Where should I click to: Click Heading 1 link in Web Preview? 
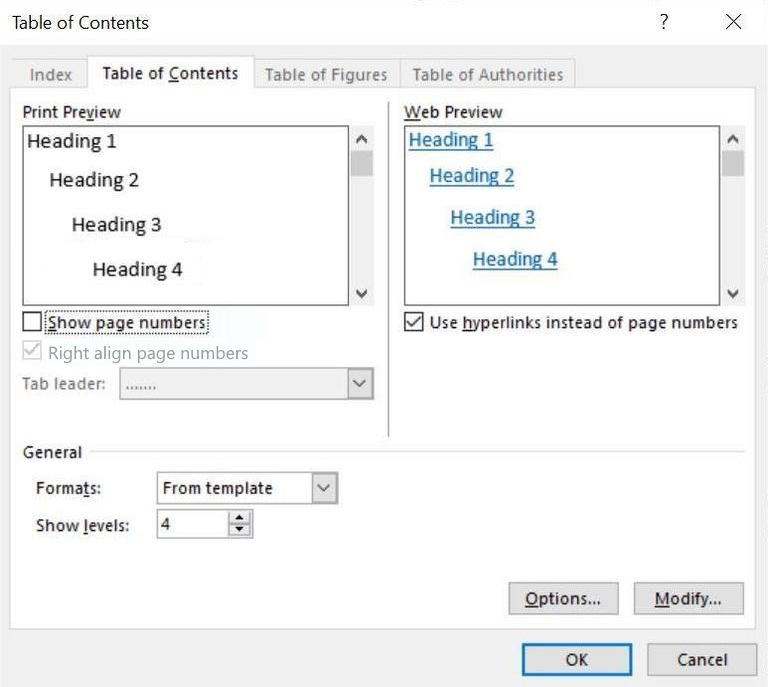coord(451,140)
